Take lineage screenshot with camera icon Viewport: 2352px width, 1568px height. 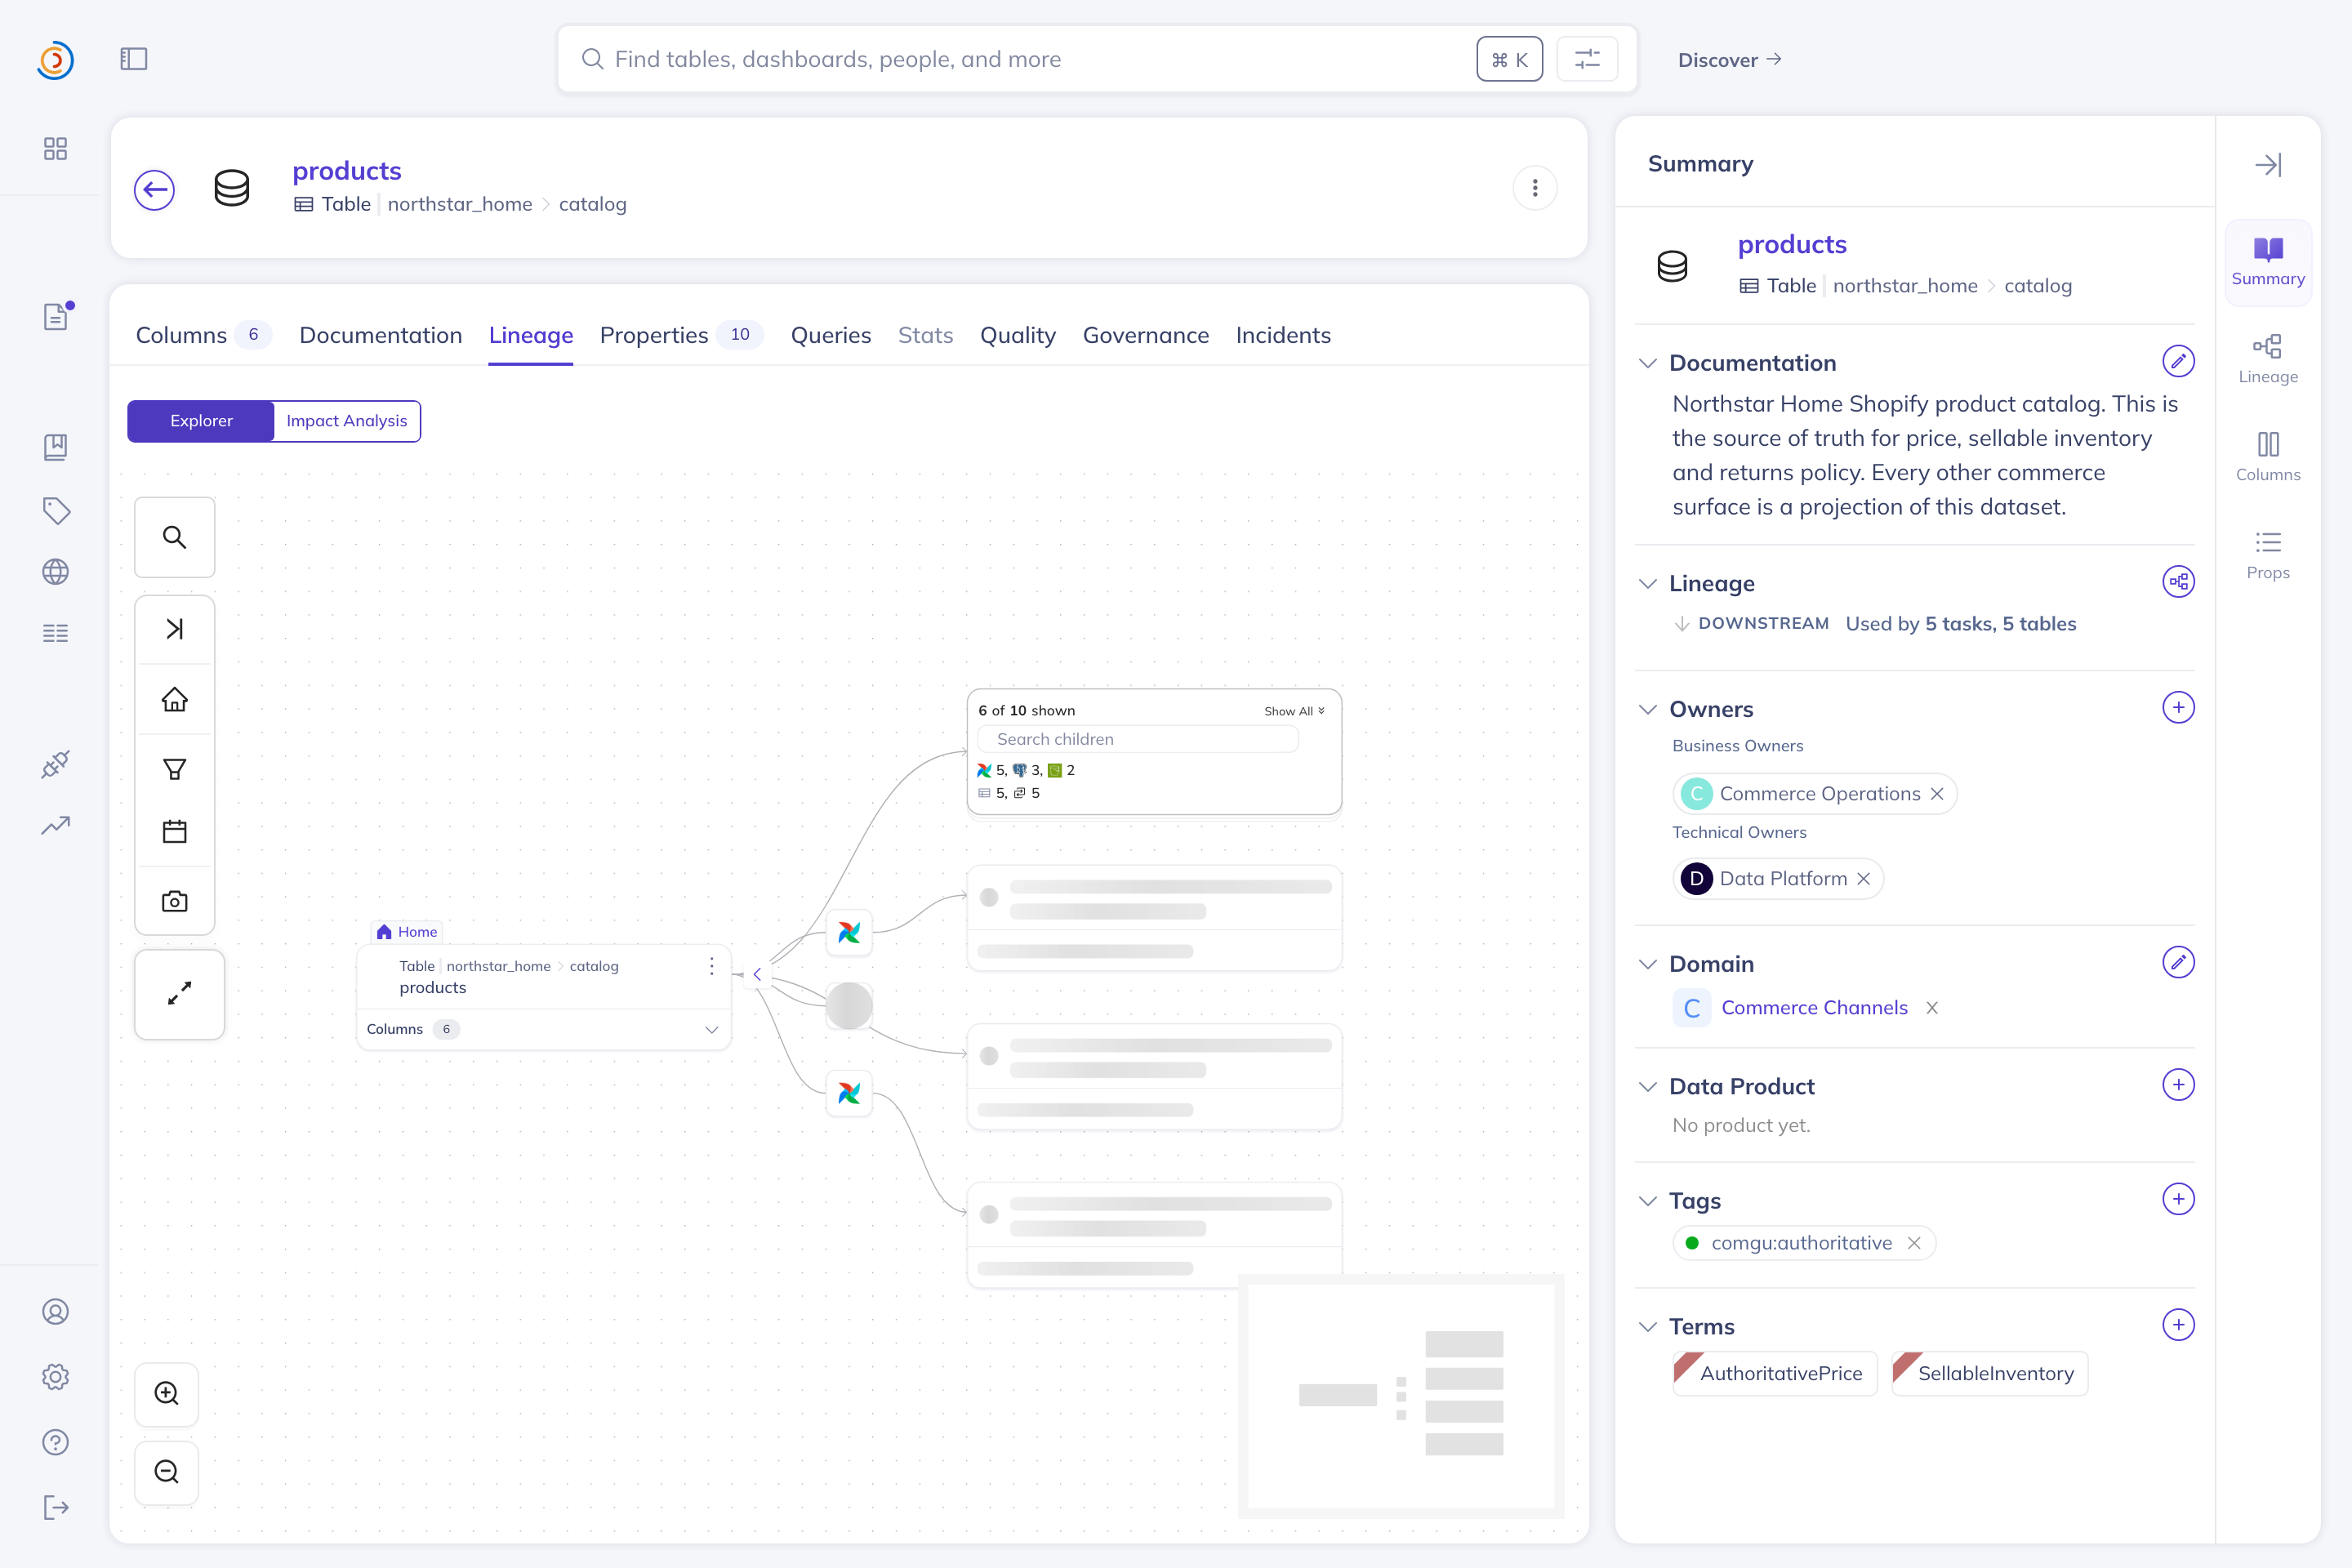pyautogui.click(x=175, y=901)
